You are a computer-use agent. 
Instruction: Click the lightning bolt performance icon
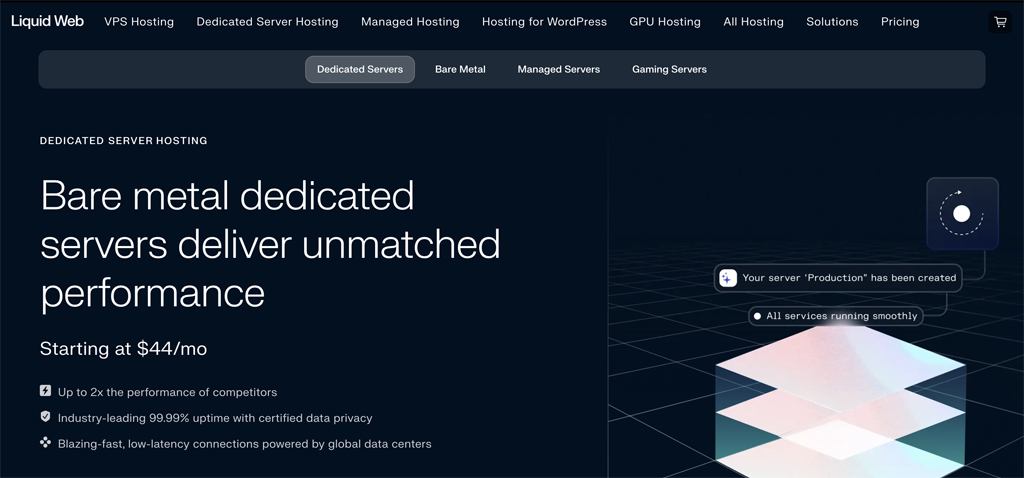click(45, 391)
